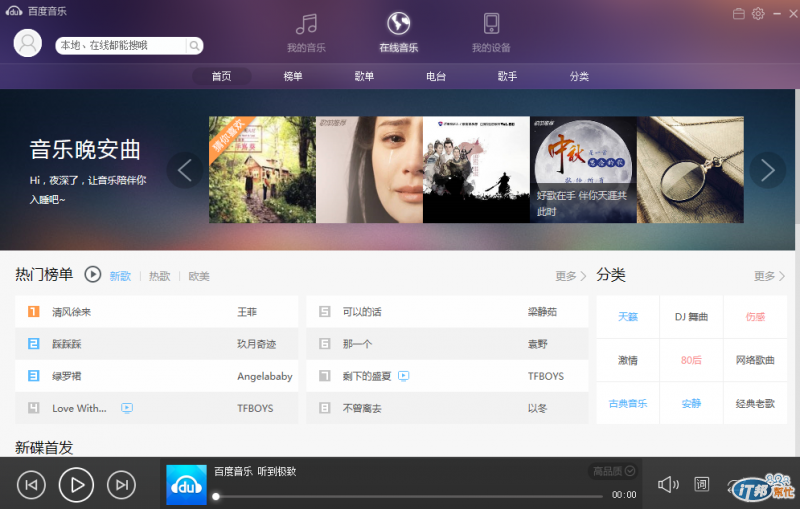Switch to 歌手 tab
The image size is (800, 509).
coord(507,77)
